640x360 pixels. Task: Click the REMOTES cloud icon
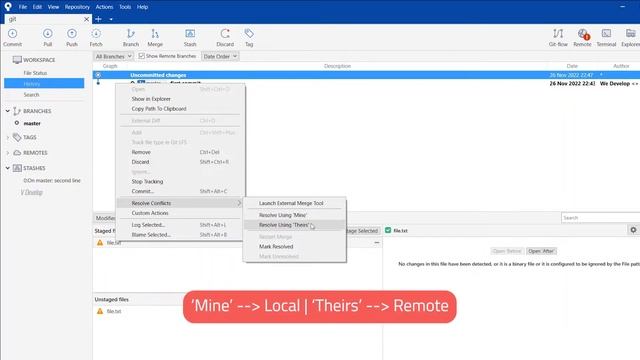(x=17, y=153)
